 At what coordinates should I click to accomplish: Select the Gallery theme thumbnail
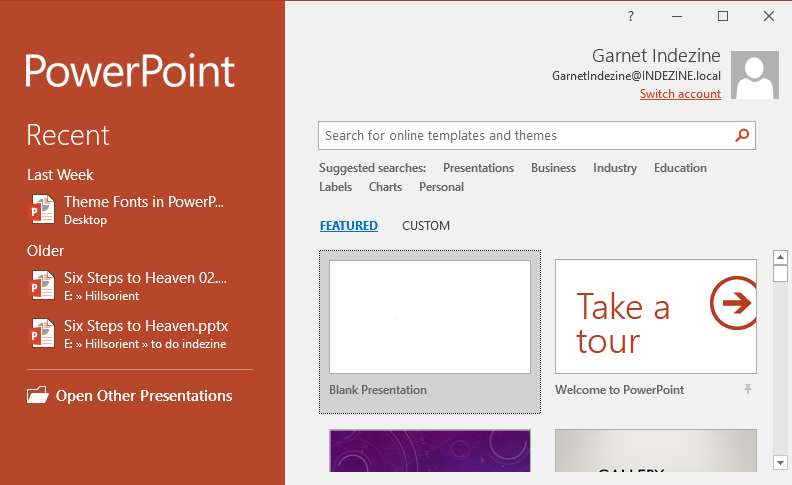tap(656, 451)
